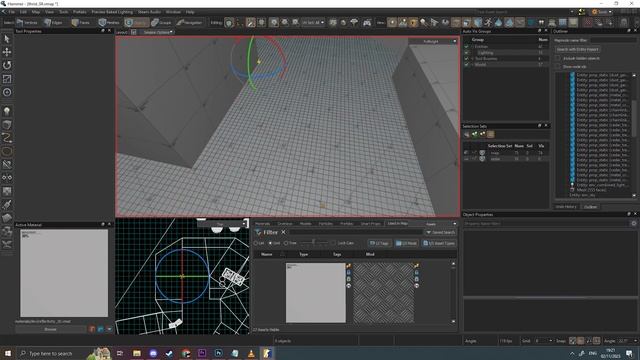Select the Pivot tool
Screen dimensions: 640x360
[x=7, y=92]
